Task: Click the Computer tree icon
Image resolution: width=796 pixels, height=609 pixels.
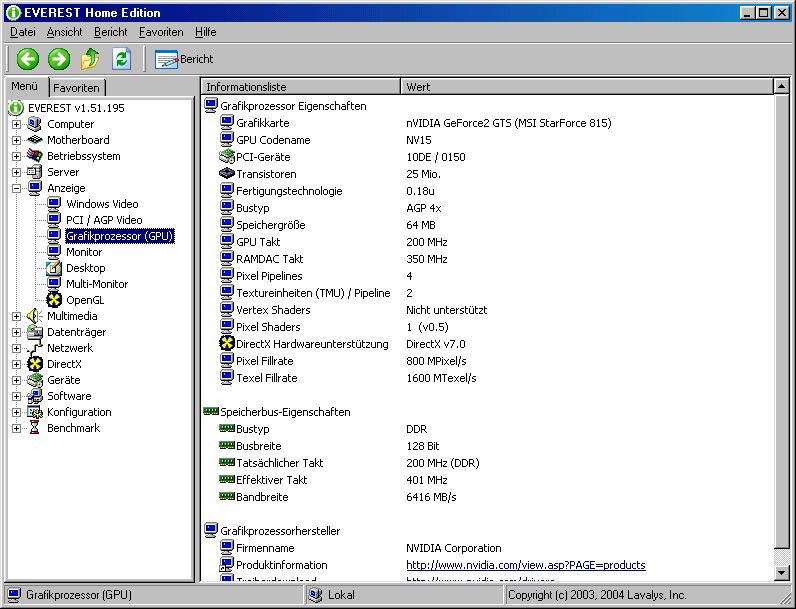Action: (x=35, y=124)
